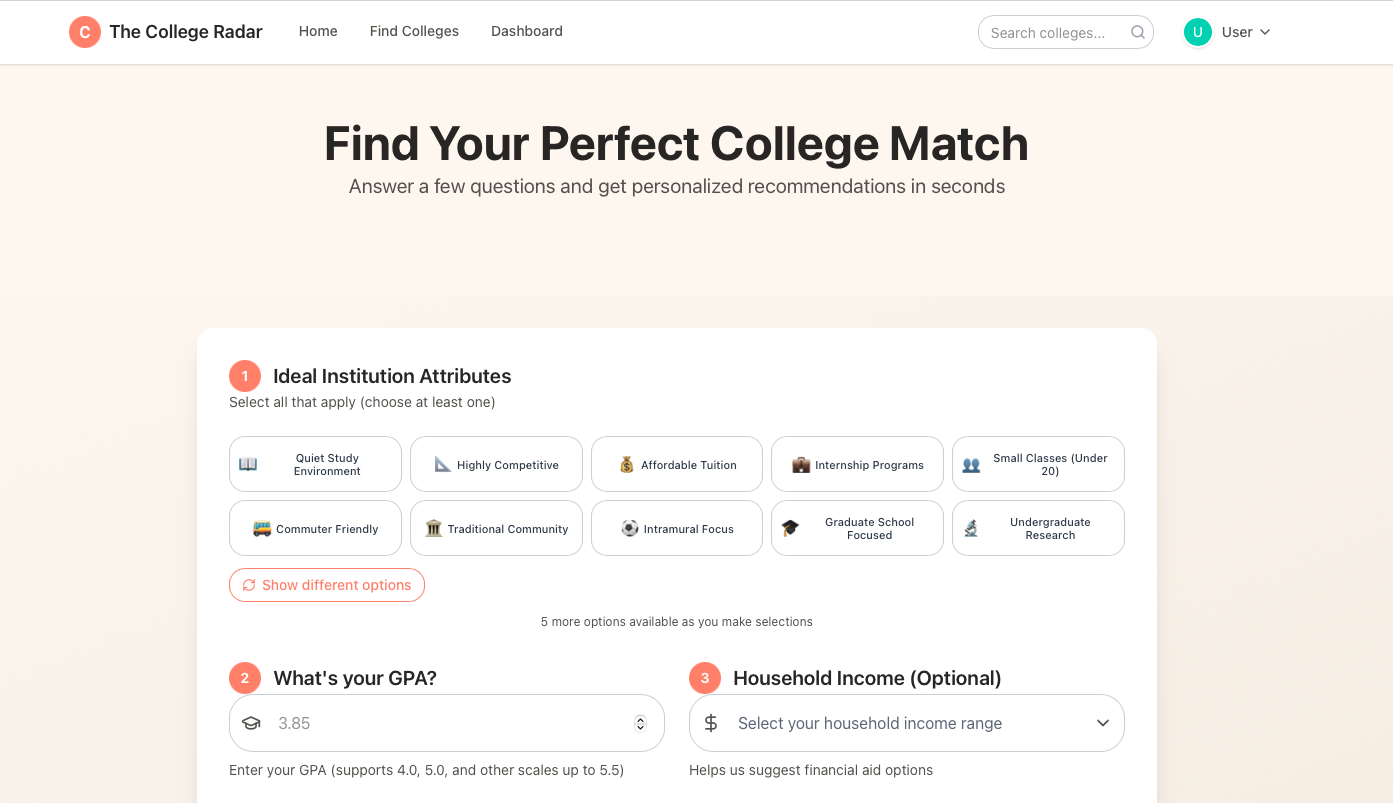1393x803 pixels.
Task: Click the search magnifier icon
Action: (1138, 32)
